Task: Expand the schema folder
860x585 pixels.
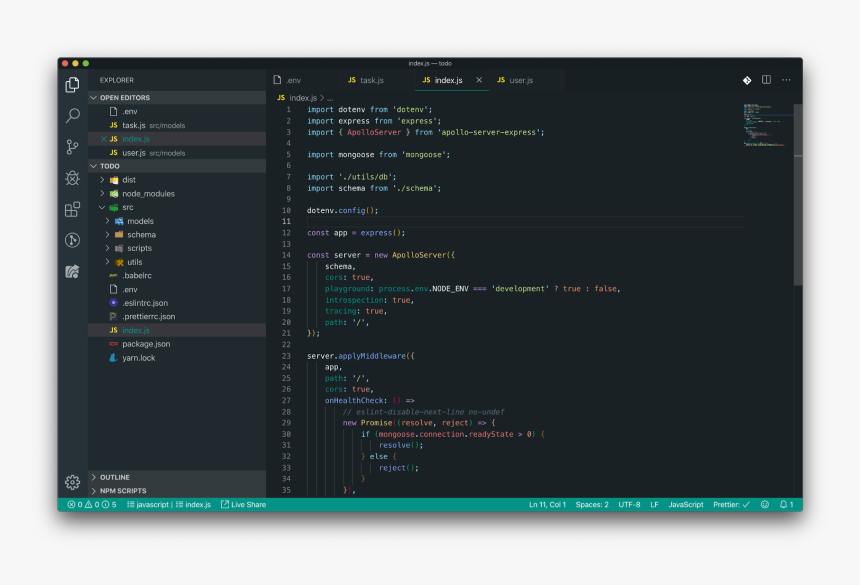Action: point(177,235)
